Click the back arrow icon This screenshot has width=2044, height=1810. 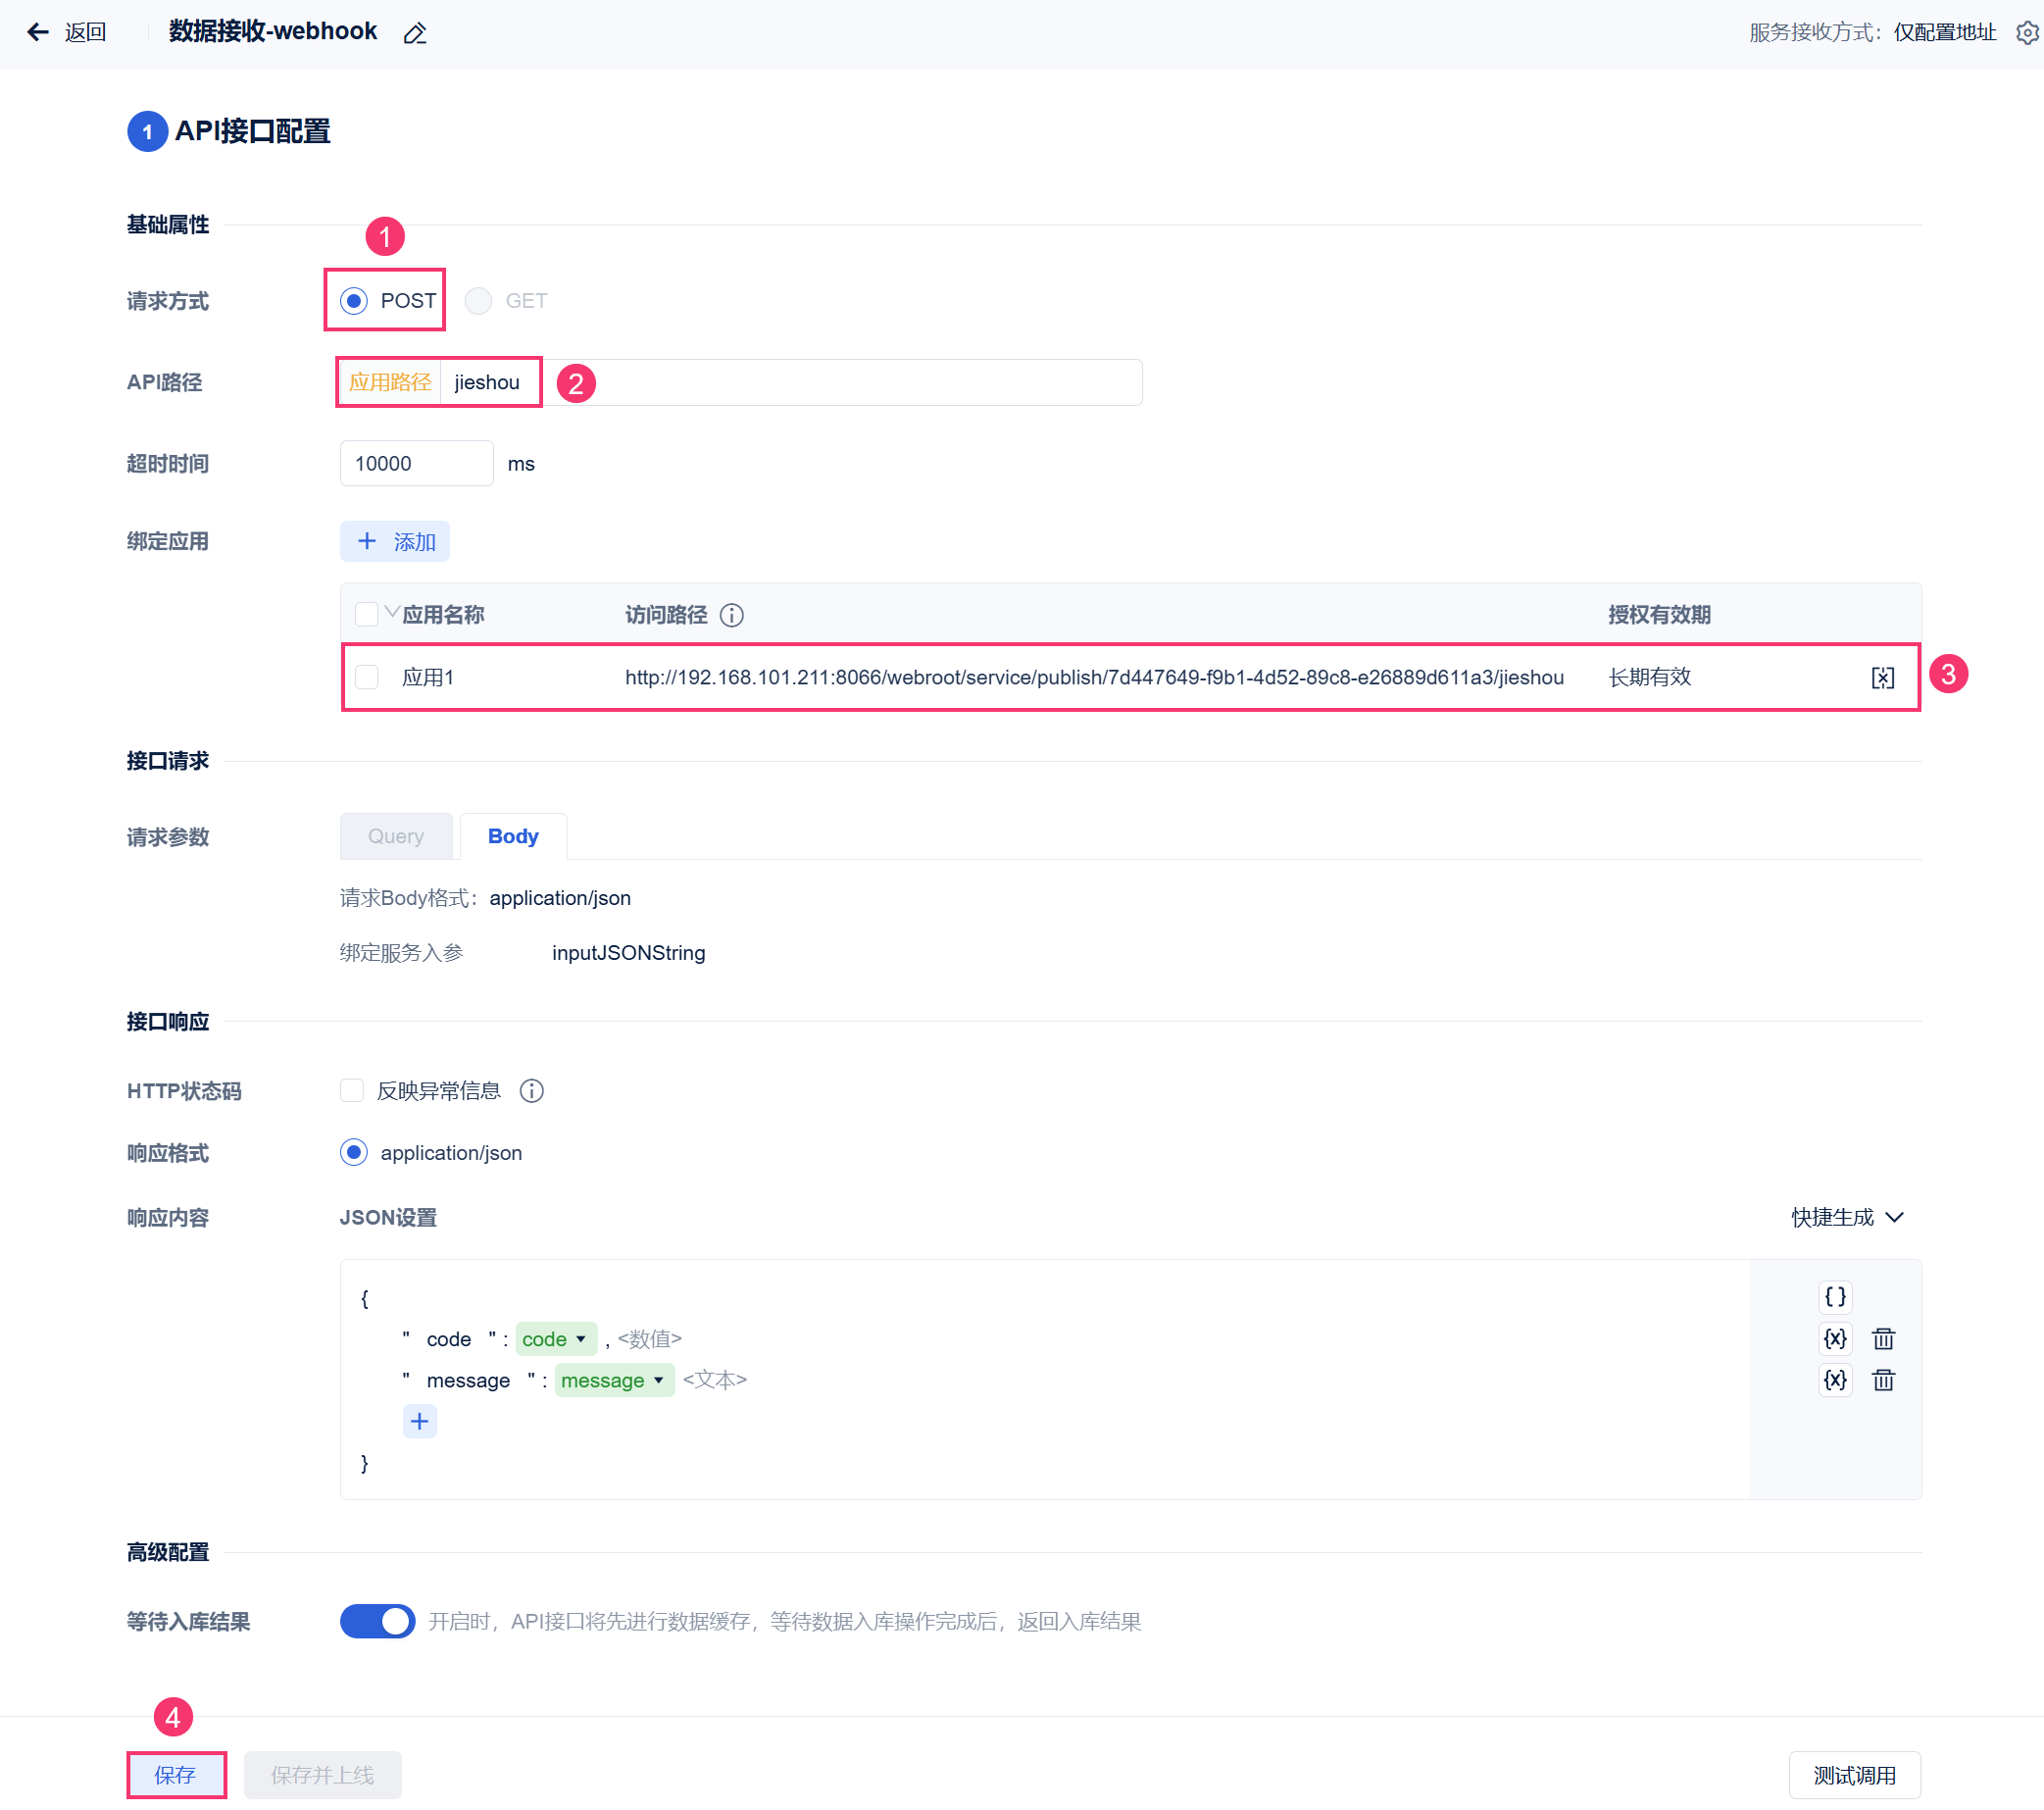click(x=38, y=32)
